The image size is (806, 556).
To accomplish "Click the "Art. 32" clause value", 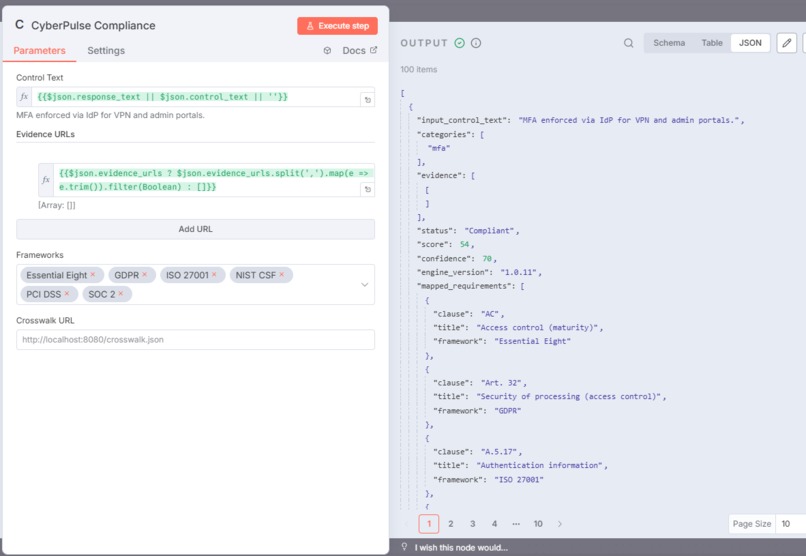I will 501,383.
